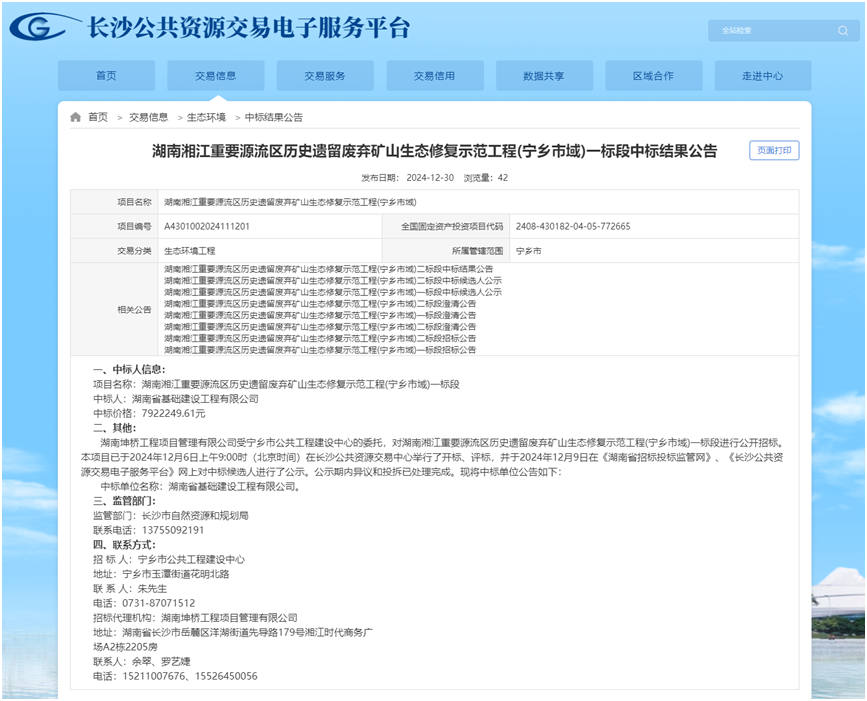Open the 首页 navigation tab
This screenshot has height=701, width=867.
[x=106, y=76]
